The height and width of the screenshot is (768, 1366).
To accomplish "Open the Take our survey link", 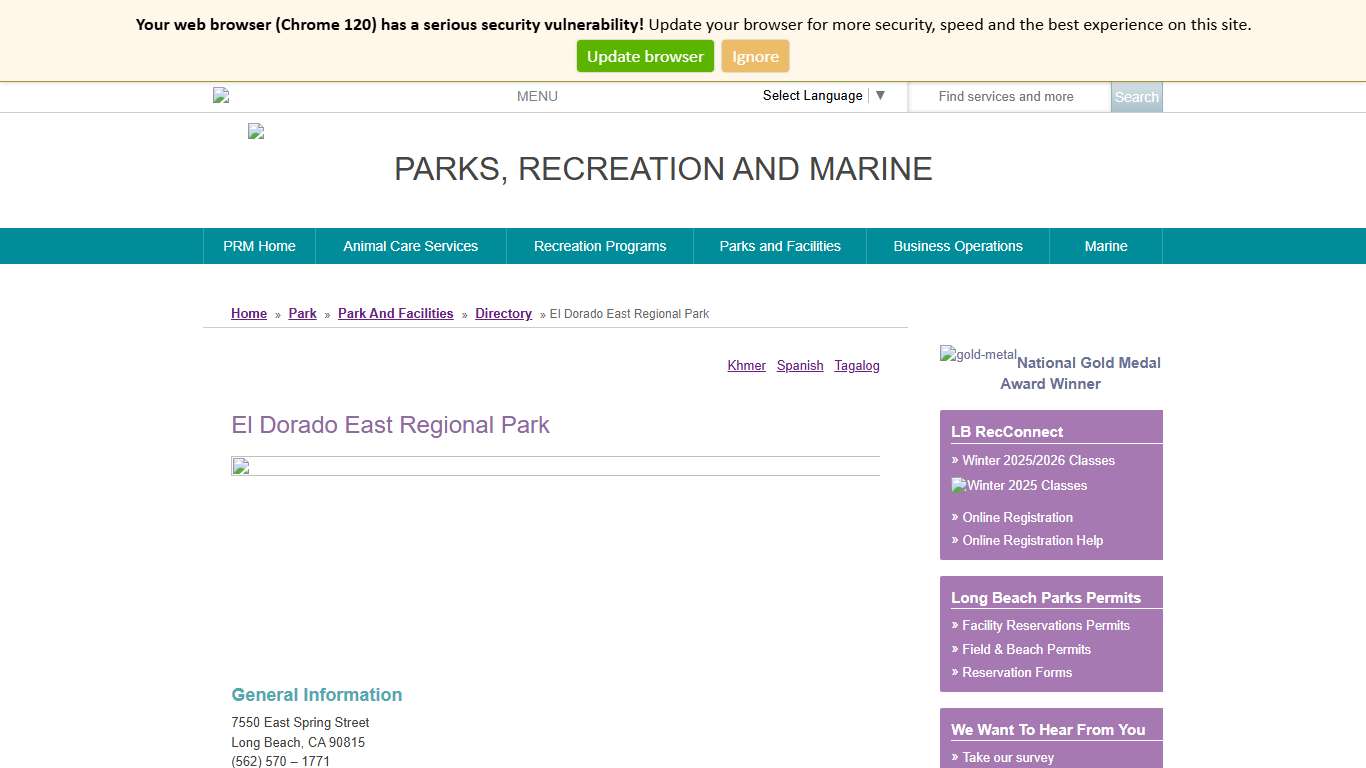I will point(1010,757).
